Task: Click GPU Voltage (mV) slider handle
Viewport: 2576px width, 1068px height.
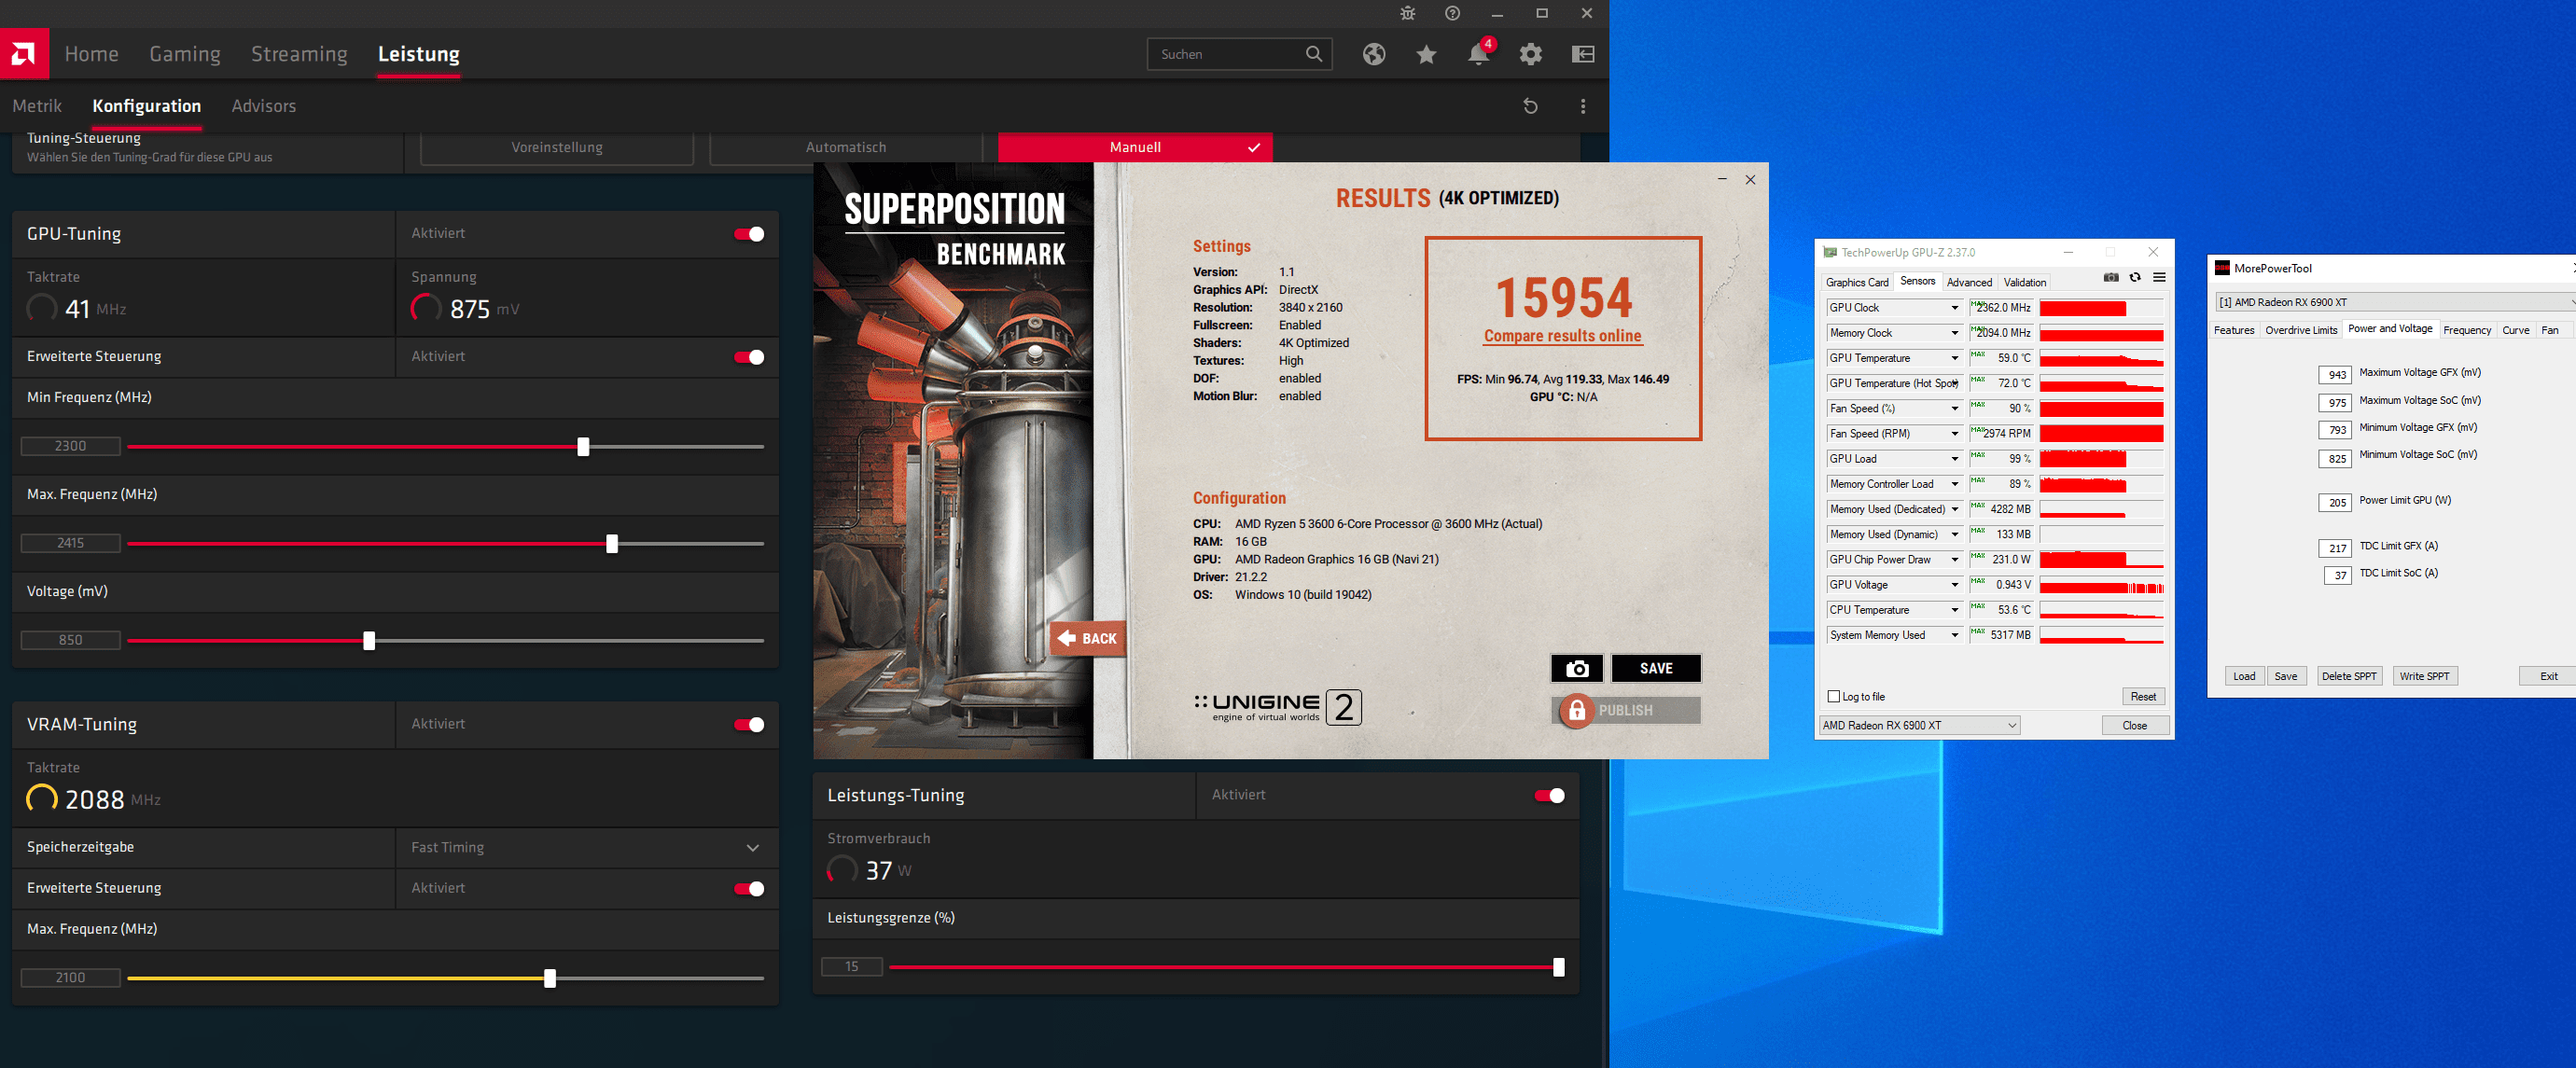Action: 369,641
